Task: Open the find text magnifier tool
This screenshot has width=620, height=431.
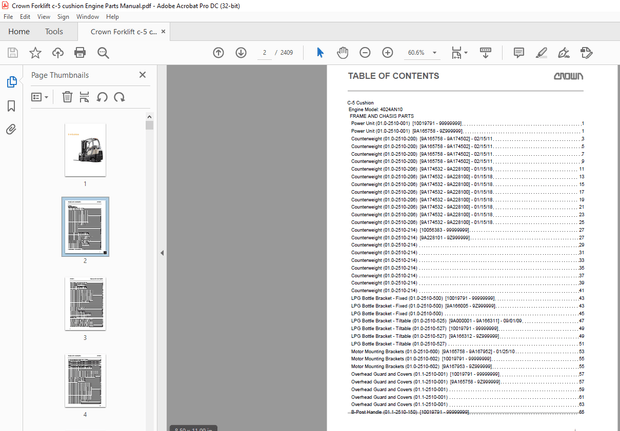Action: pyautogui.click(x=103, y=53)
